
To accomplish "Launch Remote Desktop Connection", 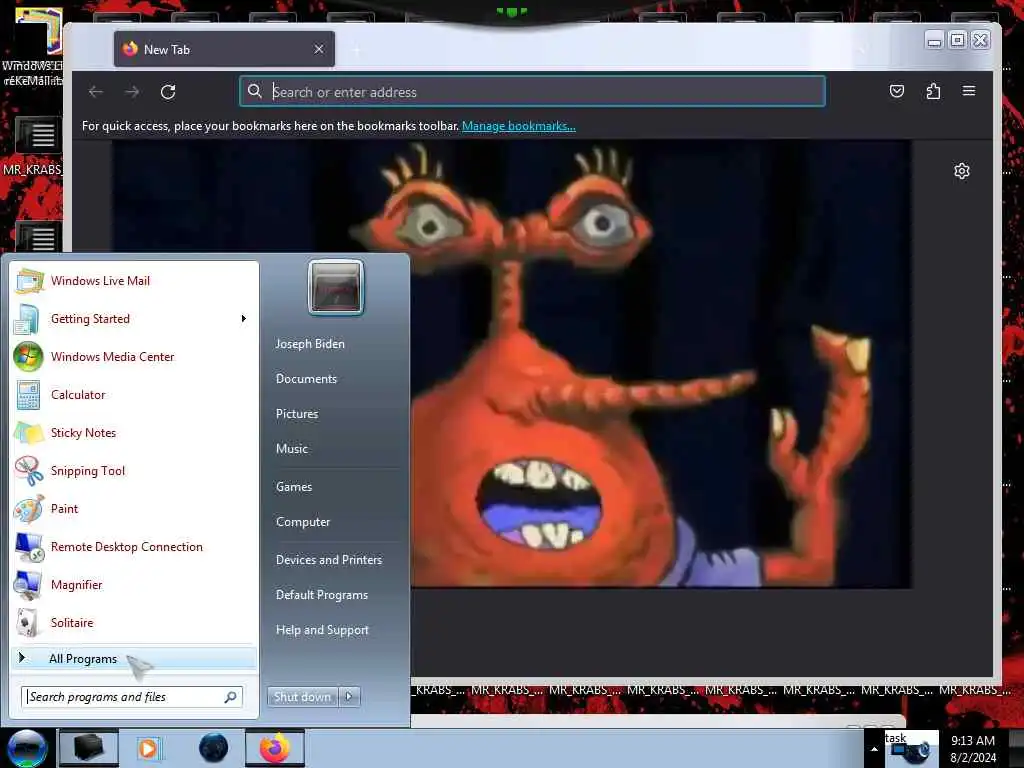I will coord(134,547).
